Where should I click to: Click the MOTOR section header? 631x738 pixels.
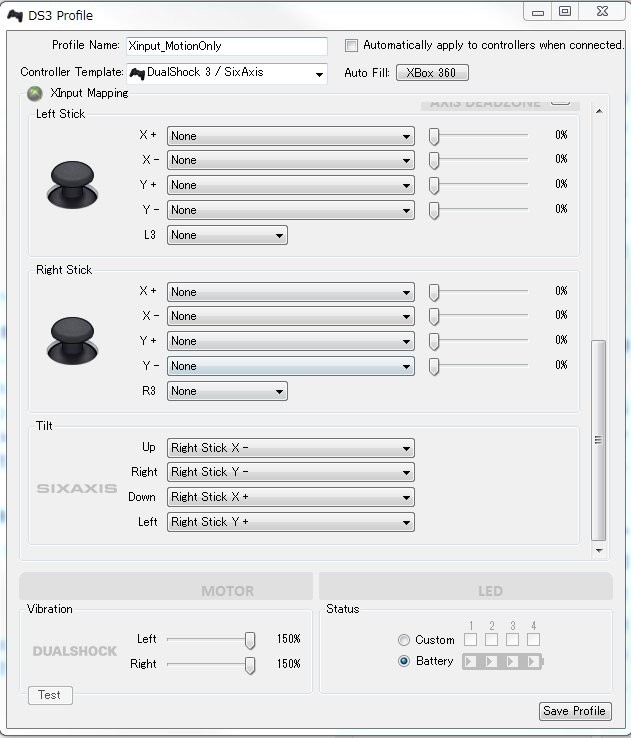click(x=166, y=586)
